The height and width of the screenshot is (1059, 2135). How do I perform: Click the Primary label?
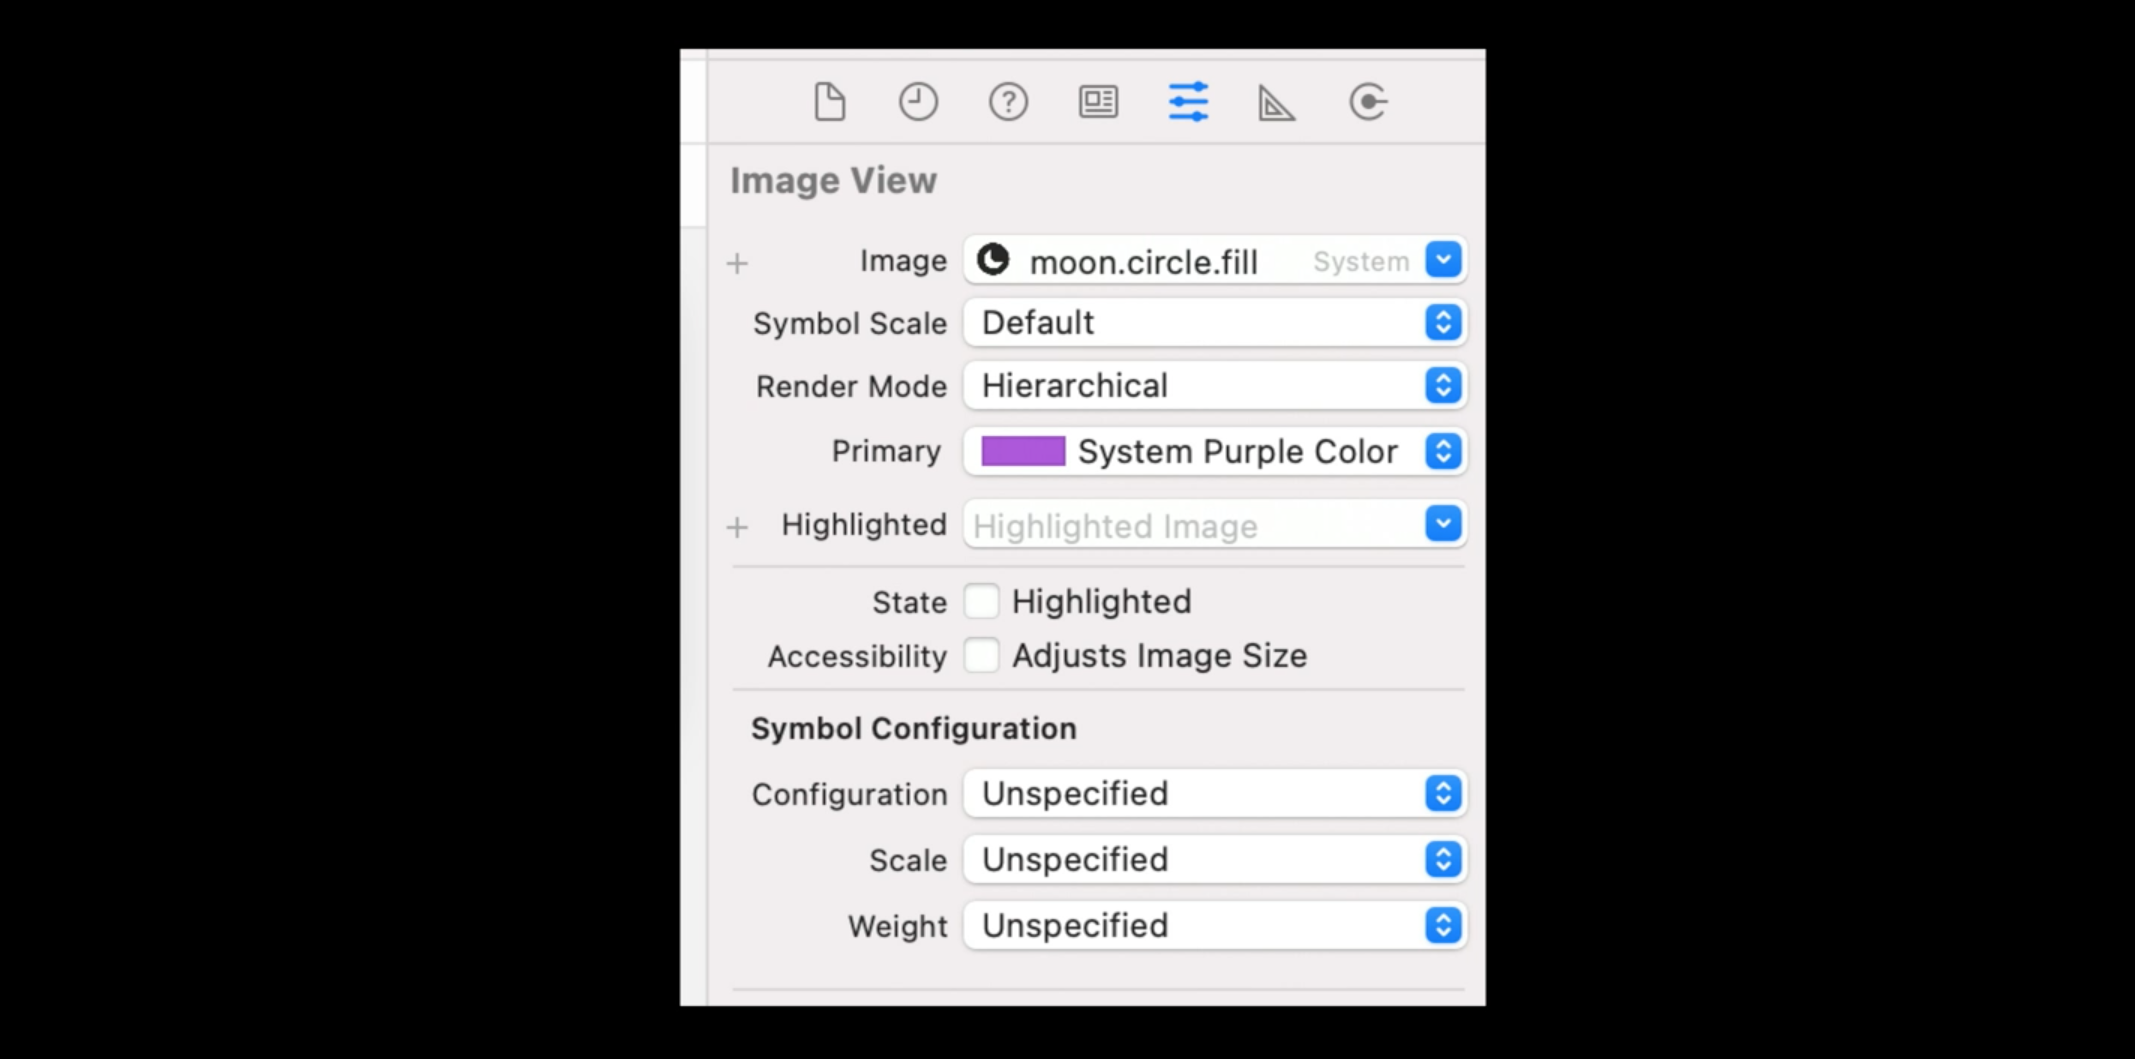pyautogui.click(x=886, y=451)
